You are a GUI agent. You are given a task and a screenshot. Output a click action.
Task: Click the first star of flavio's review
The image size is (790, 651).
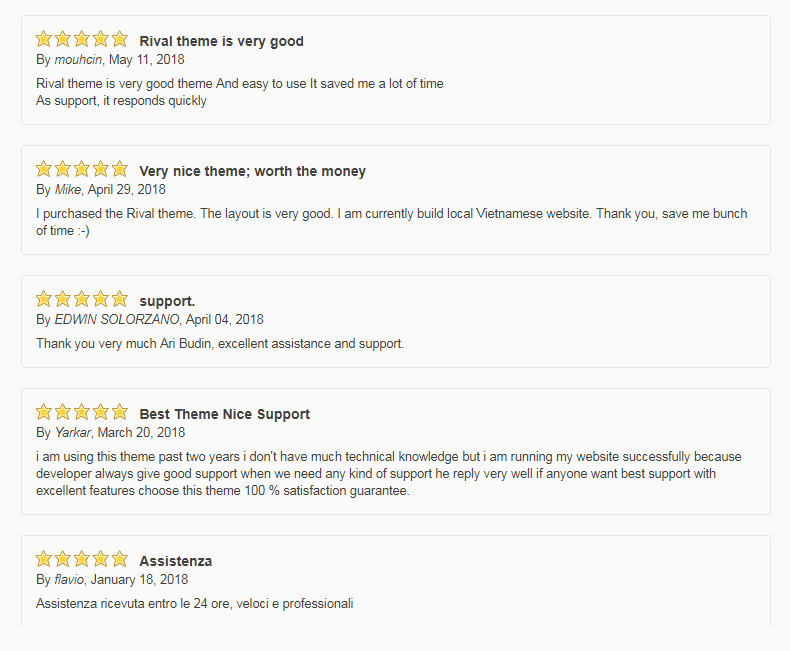click(x=44, y=559)
